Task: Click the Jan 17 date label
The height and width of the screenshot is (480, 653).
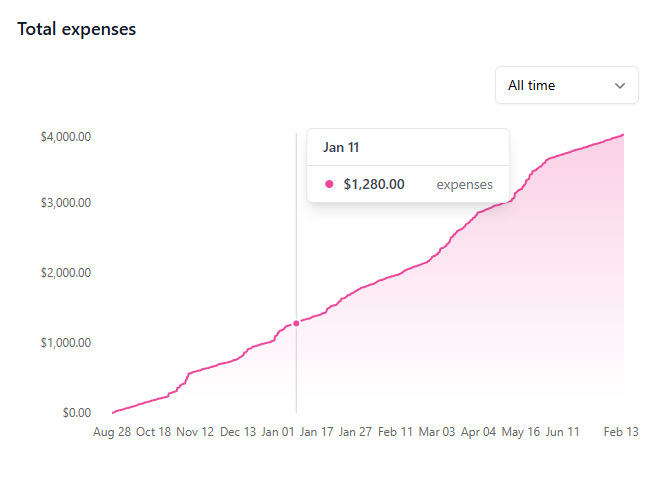Action: (316, 432)
